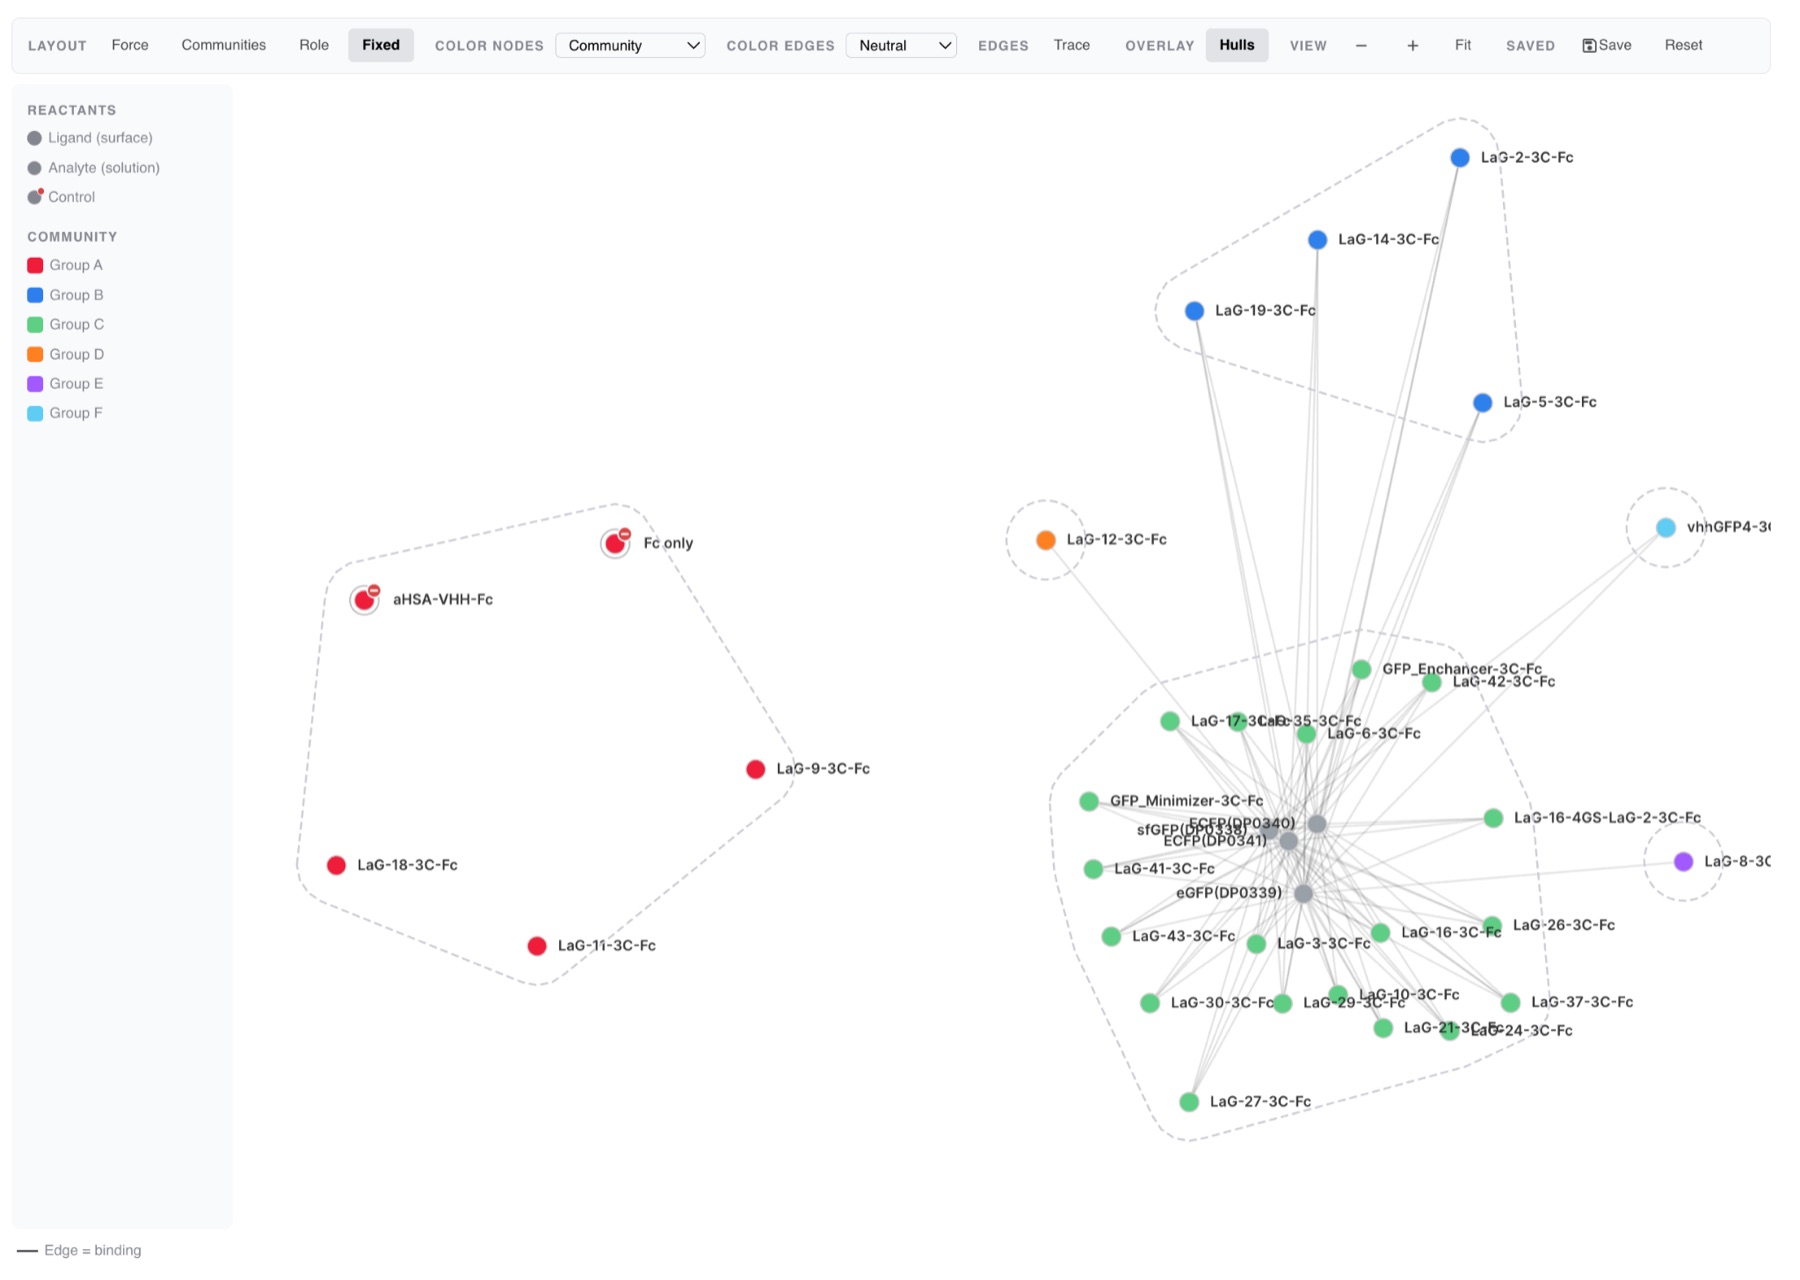Select the LaG-5-3C-Fc blue node
Viewport: 1800px width, 1280px height.
click(1483, 403)
